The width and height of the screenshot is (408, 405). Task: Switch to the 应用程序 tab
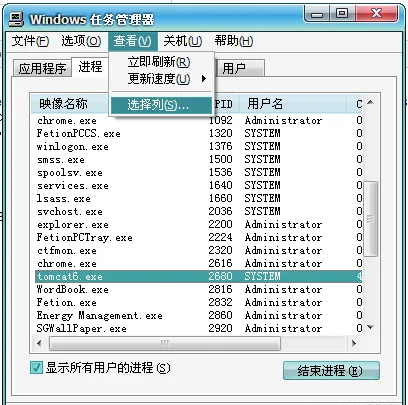(42, 69)
